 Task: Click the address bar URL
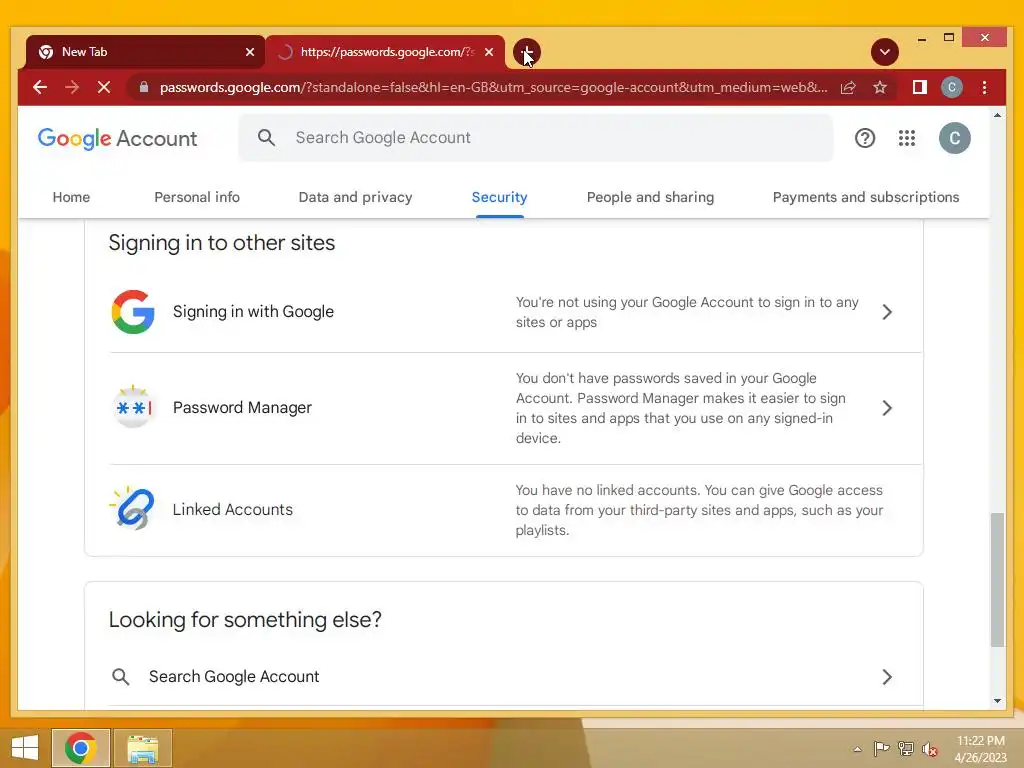coord(493,88)
